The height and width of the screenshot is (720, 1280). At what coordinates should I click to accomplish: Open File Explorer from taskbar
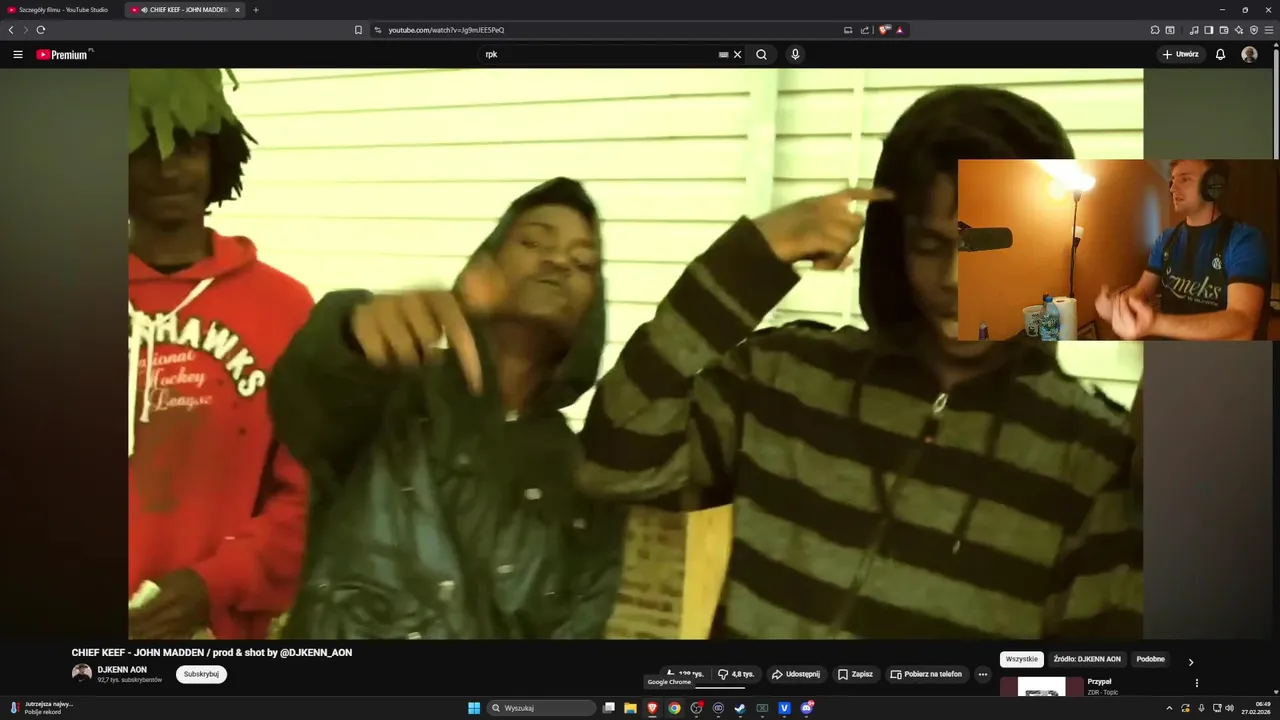tap(630, 708)
